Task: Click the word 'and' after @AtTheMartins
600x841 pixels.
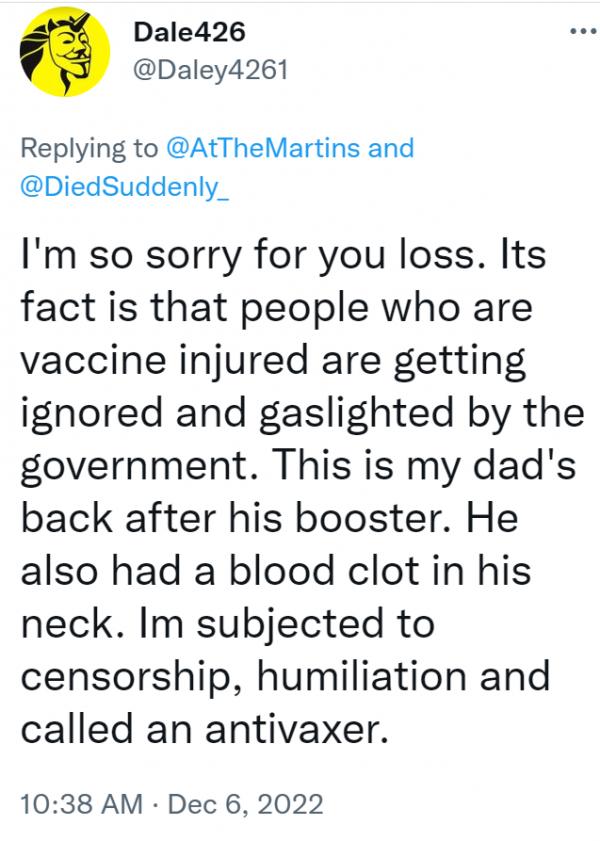Action: (392, 148)
